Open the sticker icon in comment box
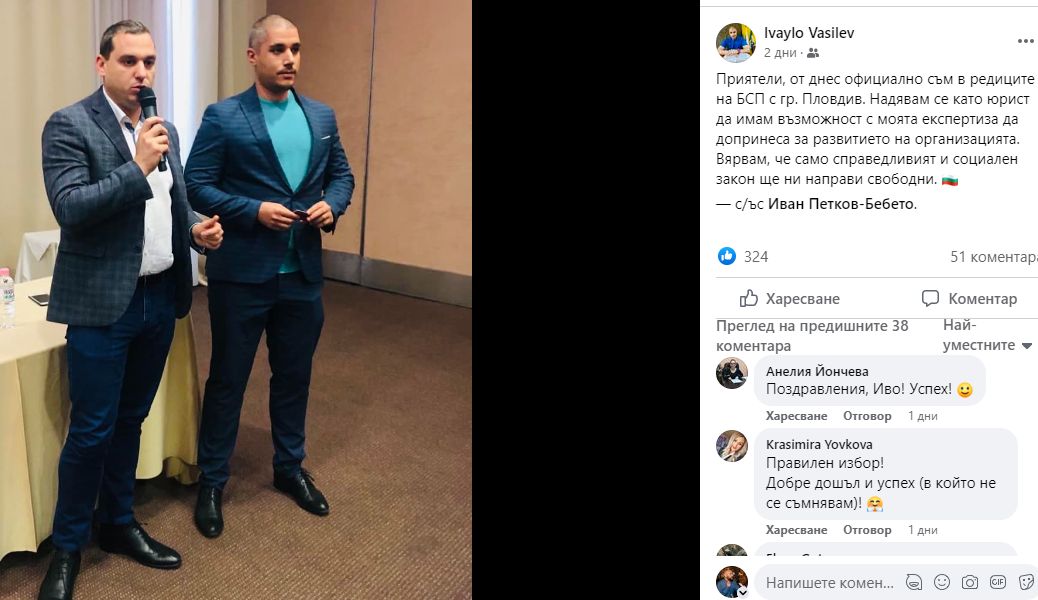 1027,582
